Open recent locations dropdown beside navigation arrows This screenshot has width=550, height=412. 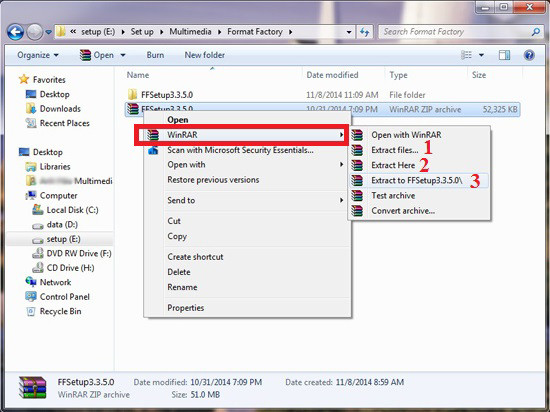click(x=48, y=32)
